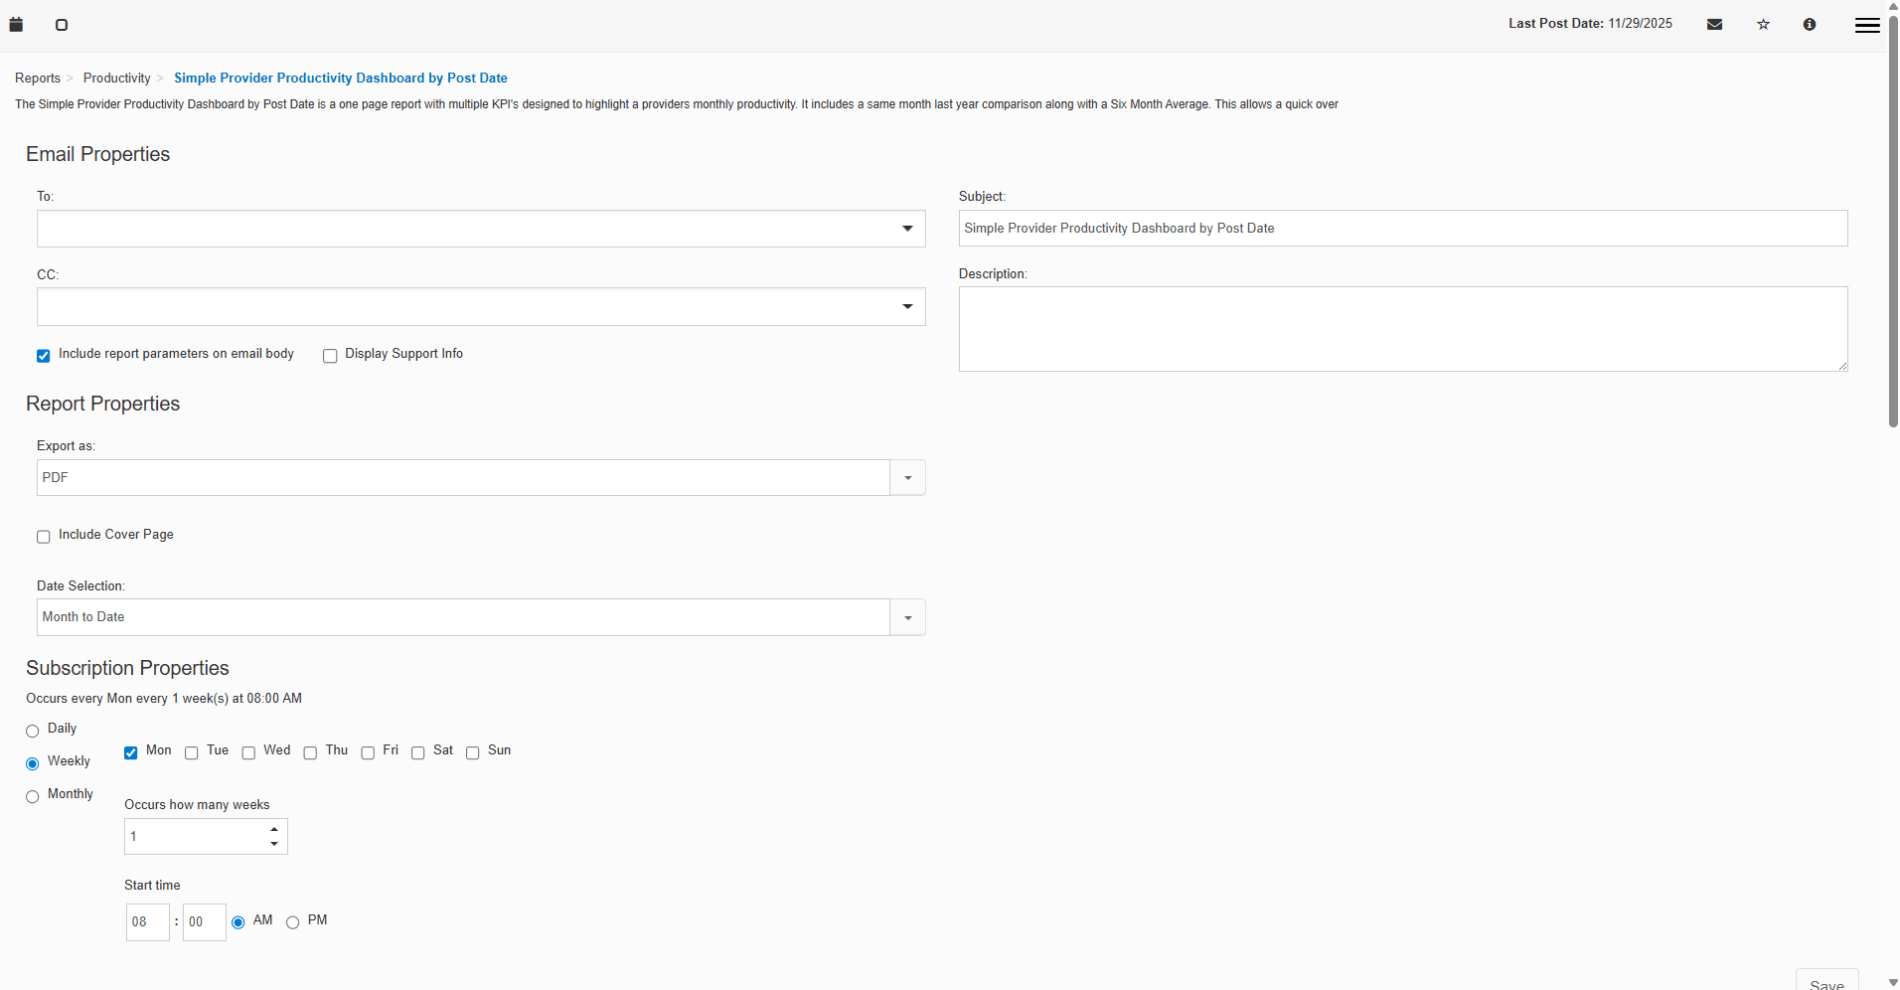Open the Export as dropdown
The image size is (1900, 990).
click(x=907, y=478)
